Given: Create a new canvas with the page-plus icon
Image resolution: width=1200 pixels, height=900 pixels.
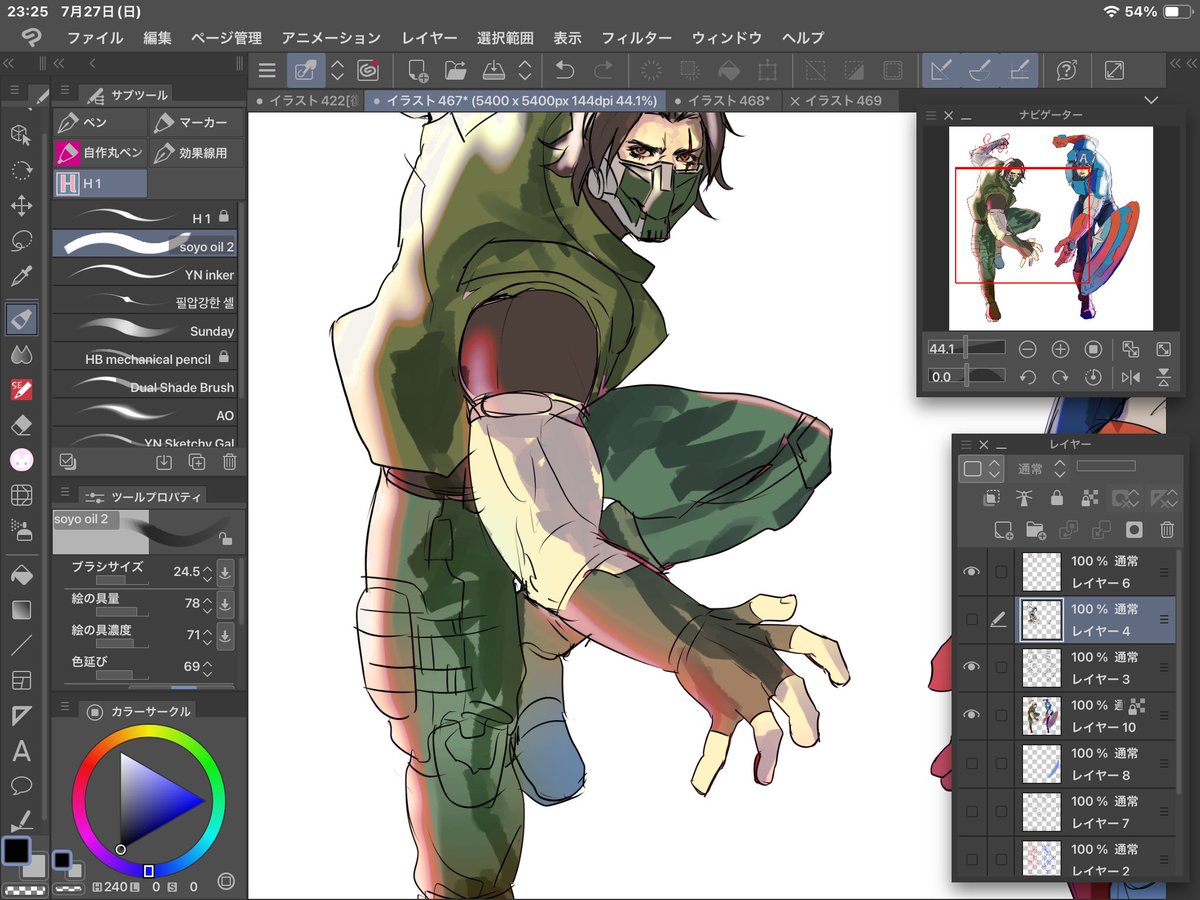Looking at the screenshot, I should tap(418, 70).
